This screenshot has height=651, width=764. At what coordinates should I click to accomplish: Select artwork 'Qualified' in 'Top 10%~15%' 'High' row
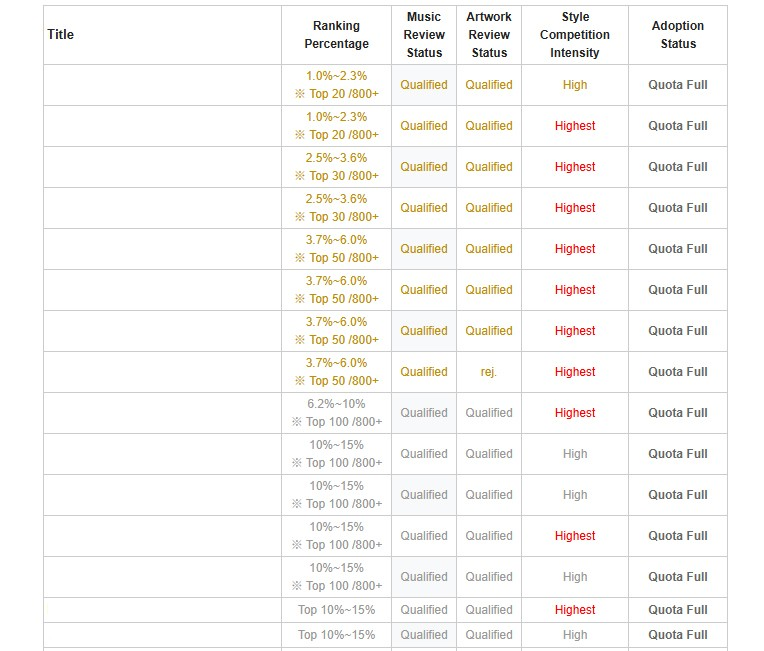coord(489,635)
